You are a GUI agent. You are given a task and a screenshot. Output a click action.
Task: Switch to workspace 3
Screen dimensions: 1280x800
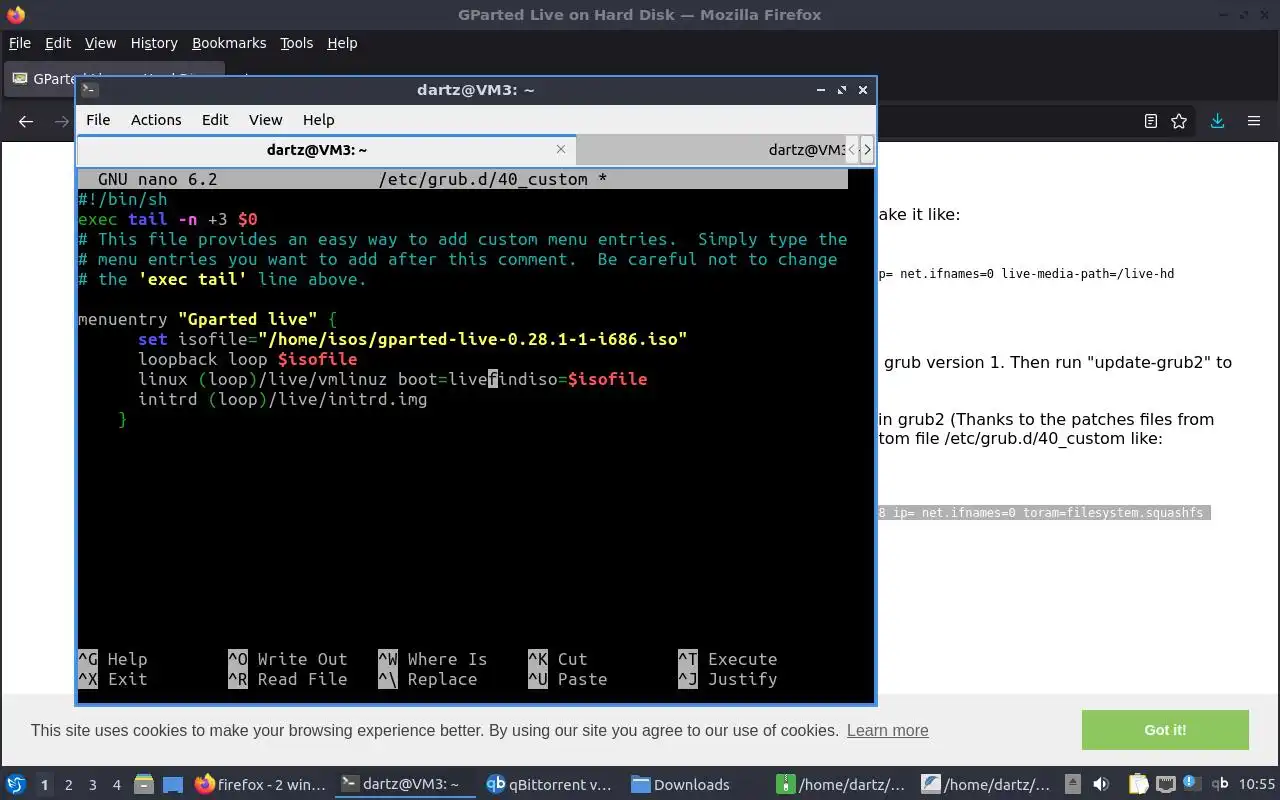pyautogui.click(x=93, y=785)
